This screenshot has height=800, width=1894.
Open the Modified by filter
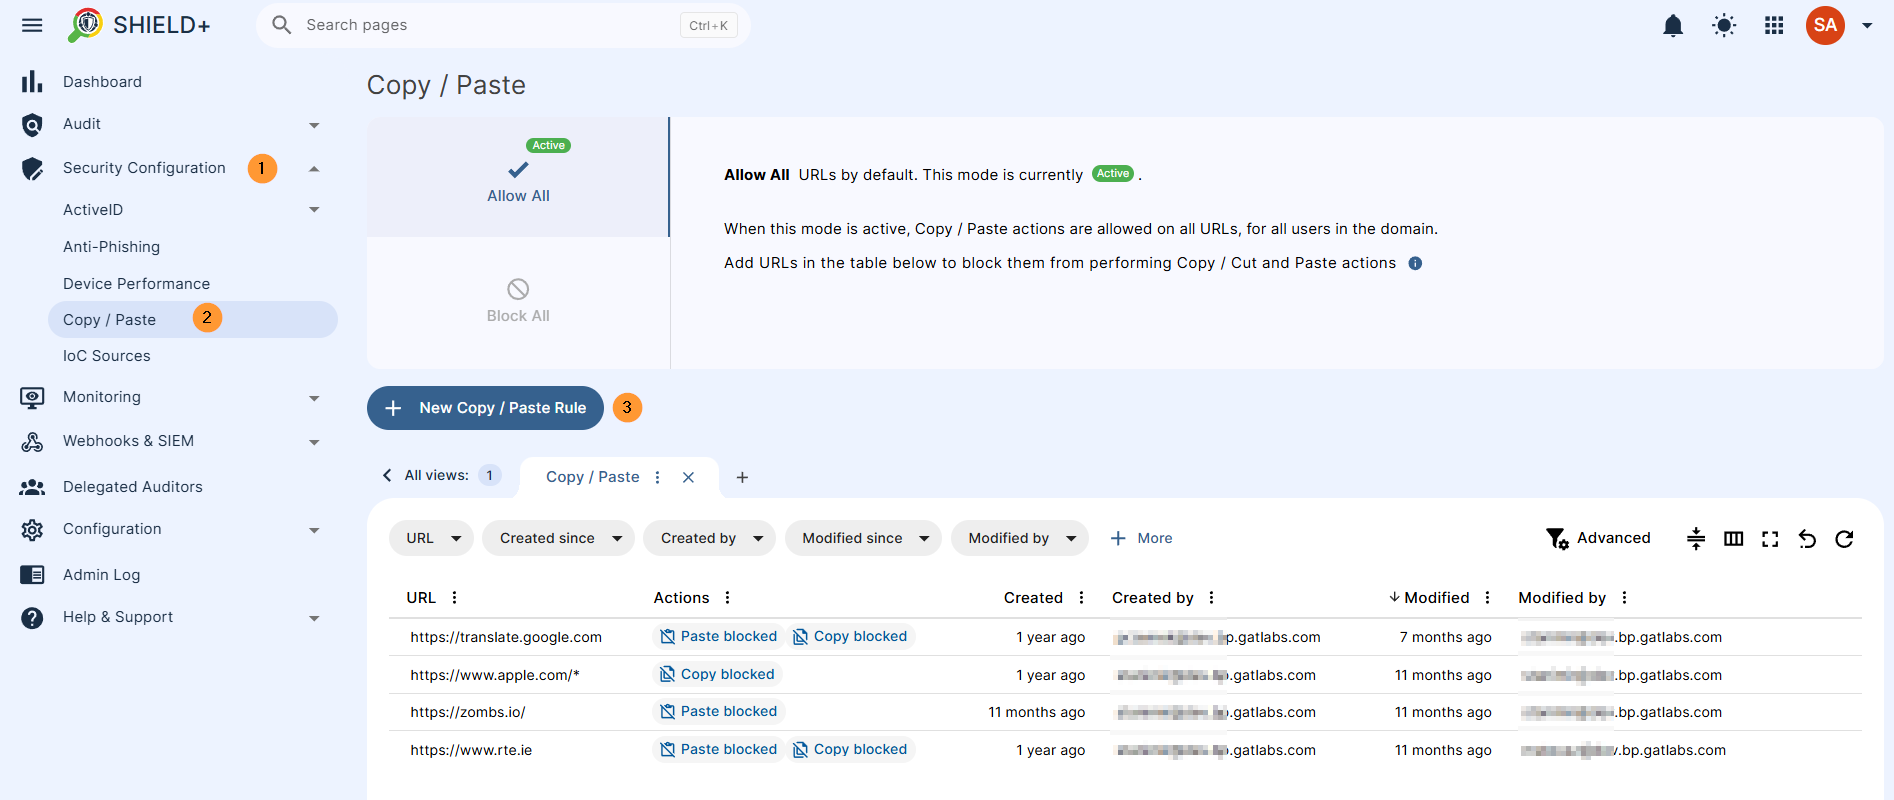(x=1020, y=538)
